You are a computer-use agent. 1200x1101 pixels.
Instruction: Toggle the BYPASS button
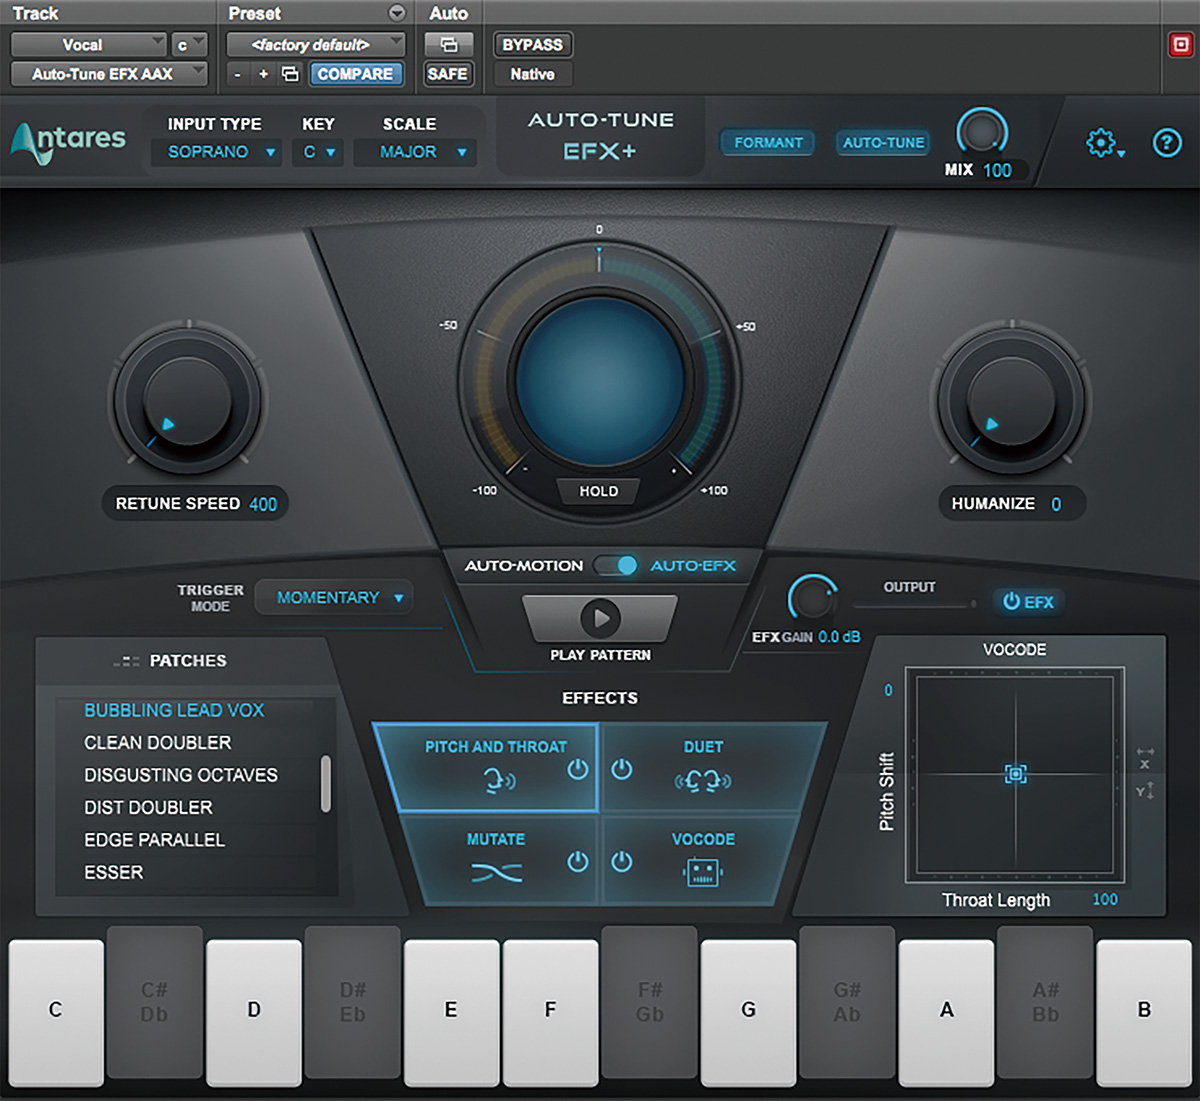click(532, 45)
